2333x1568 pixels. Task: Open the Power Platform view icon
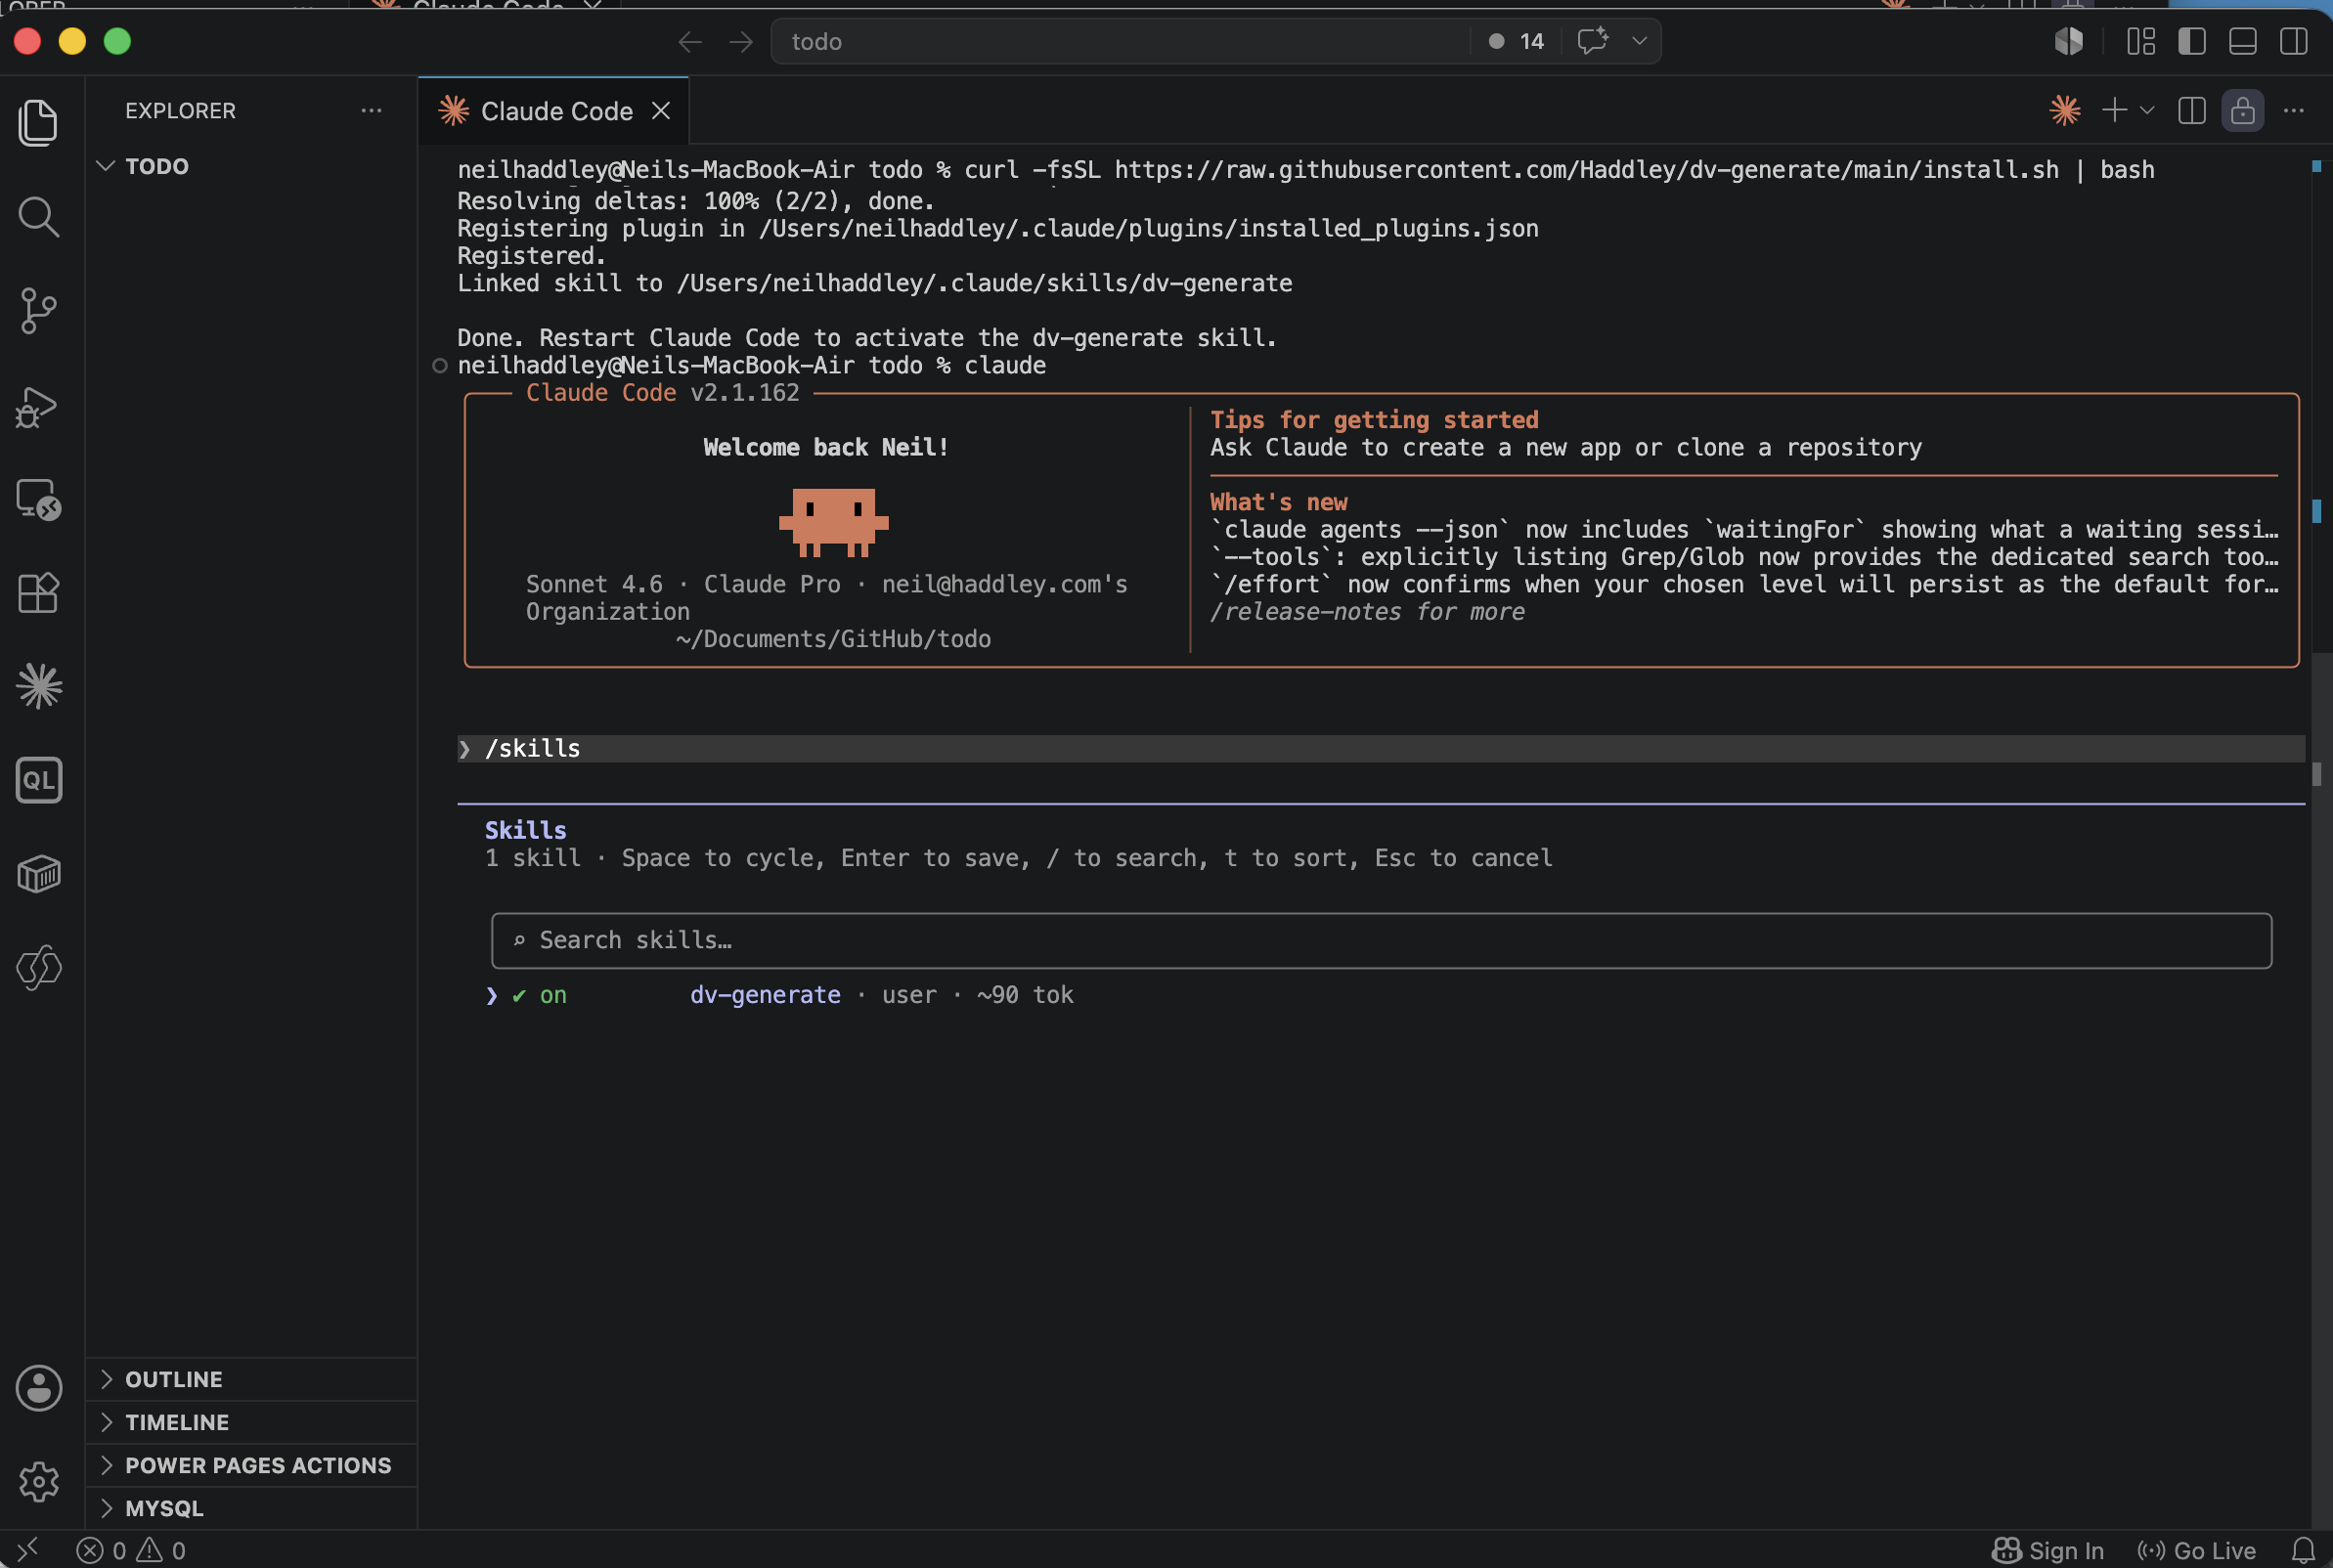pyautogui.click(x=38, y=968)
